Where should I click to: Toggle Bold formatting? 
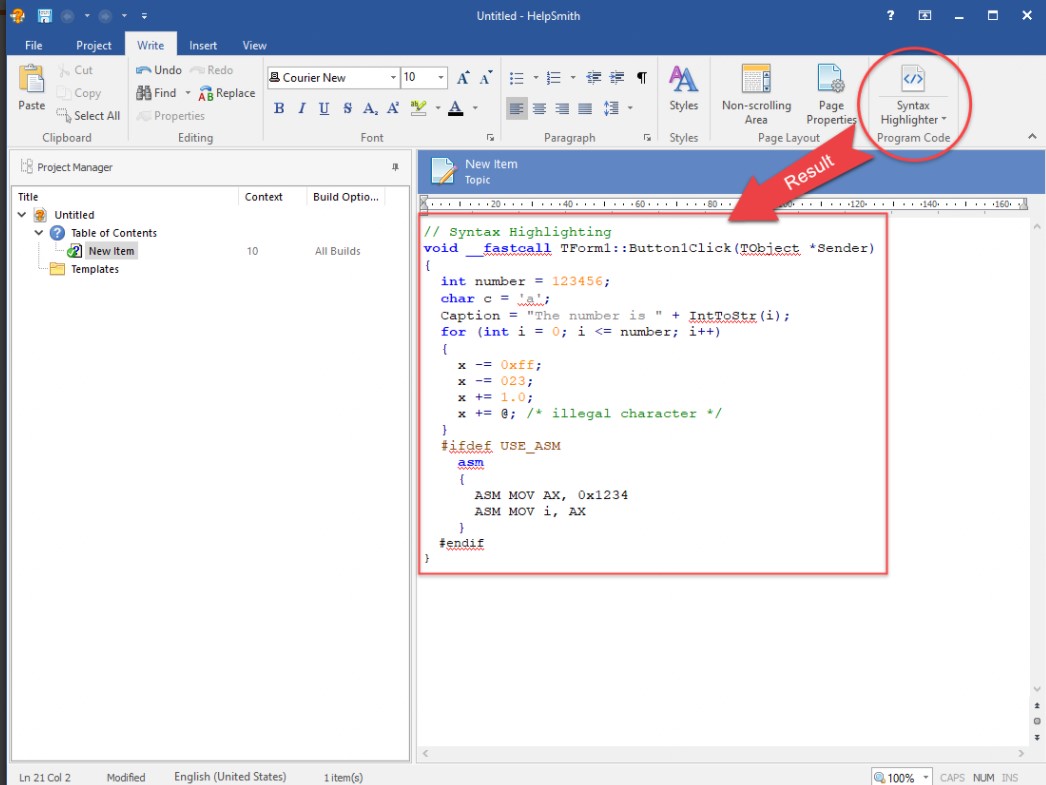click(x=279, y=109)
